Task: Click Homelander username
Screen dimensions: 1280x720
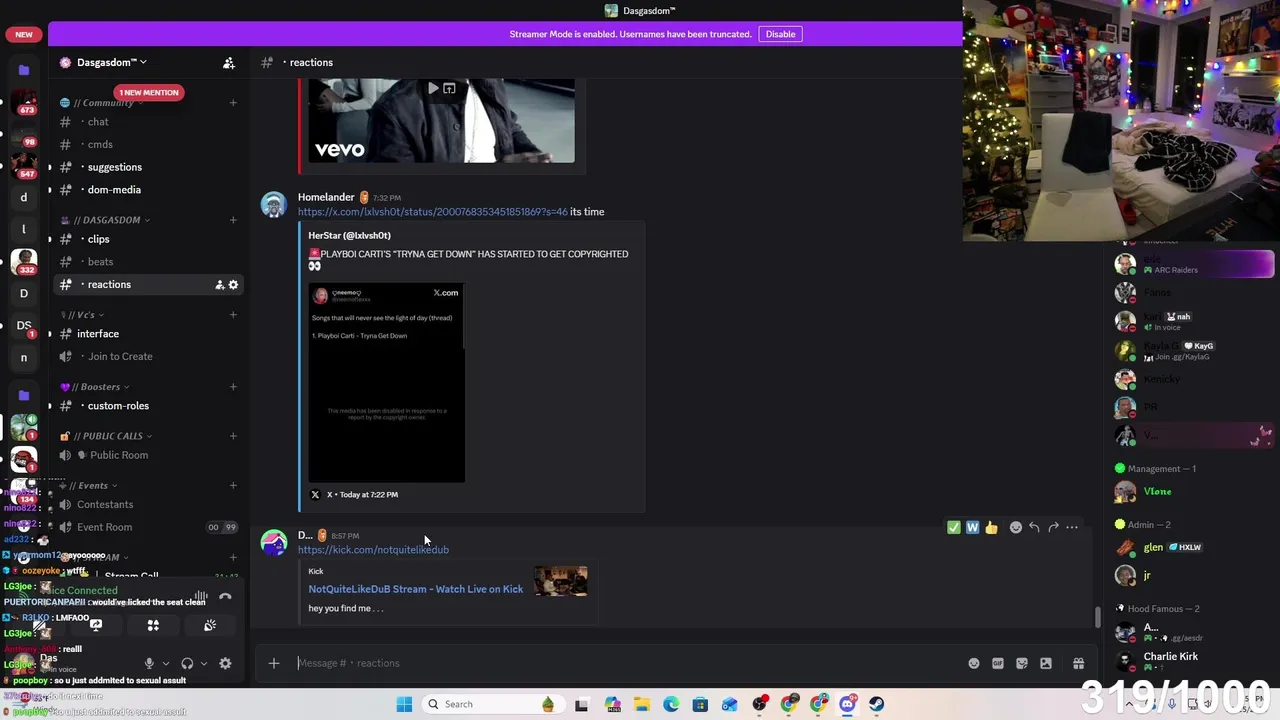Action: 326,197
